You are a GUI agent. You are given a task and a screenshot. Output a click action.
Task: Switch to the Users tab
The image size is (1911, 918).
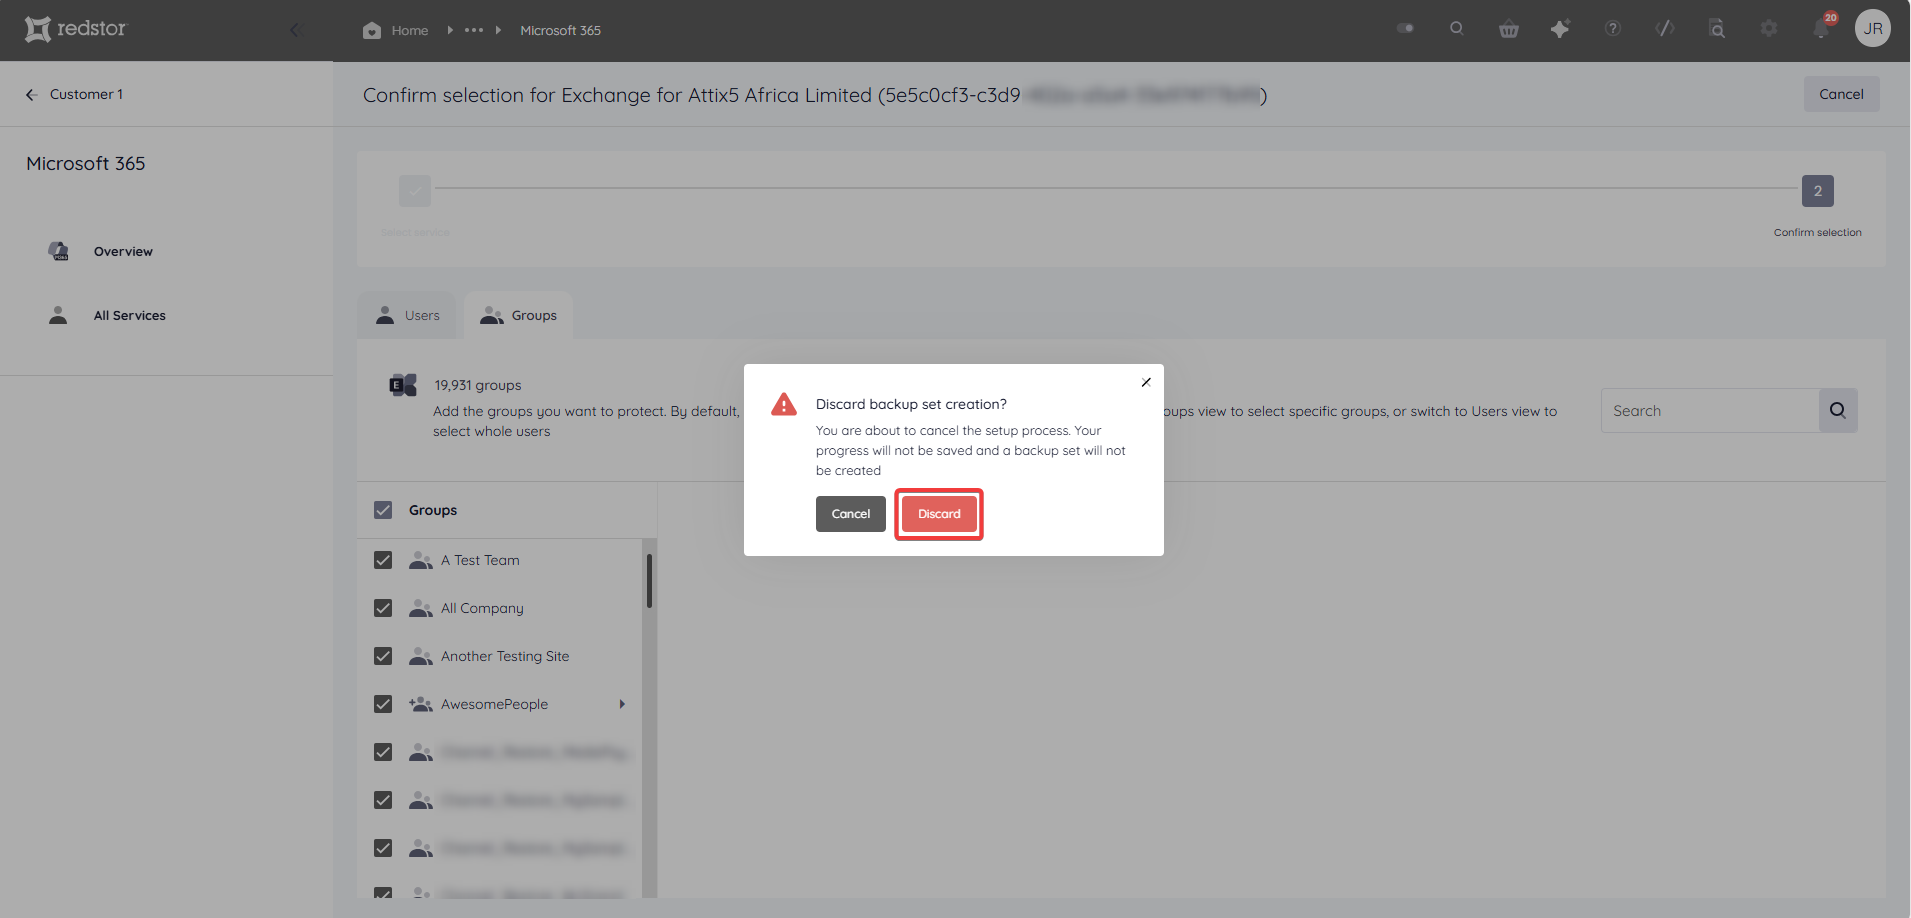click(407, 315)
